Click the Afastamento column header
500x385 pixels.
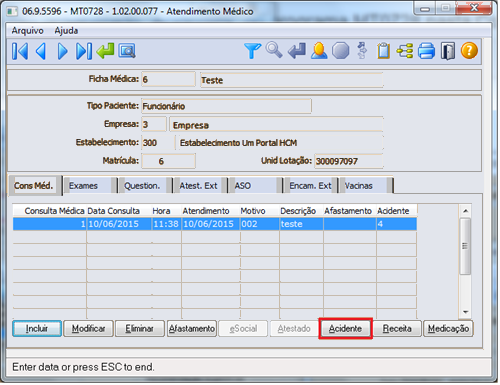click(350, 211)
